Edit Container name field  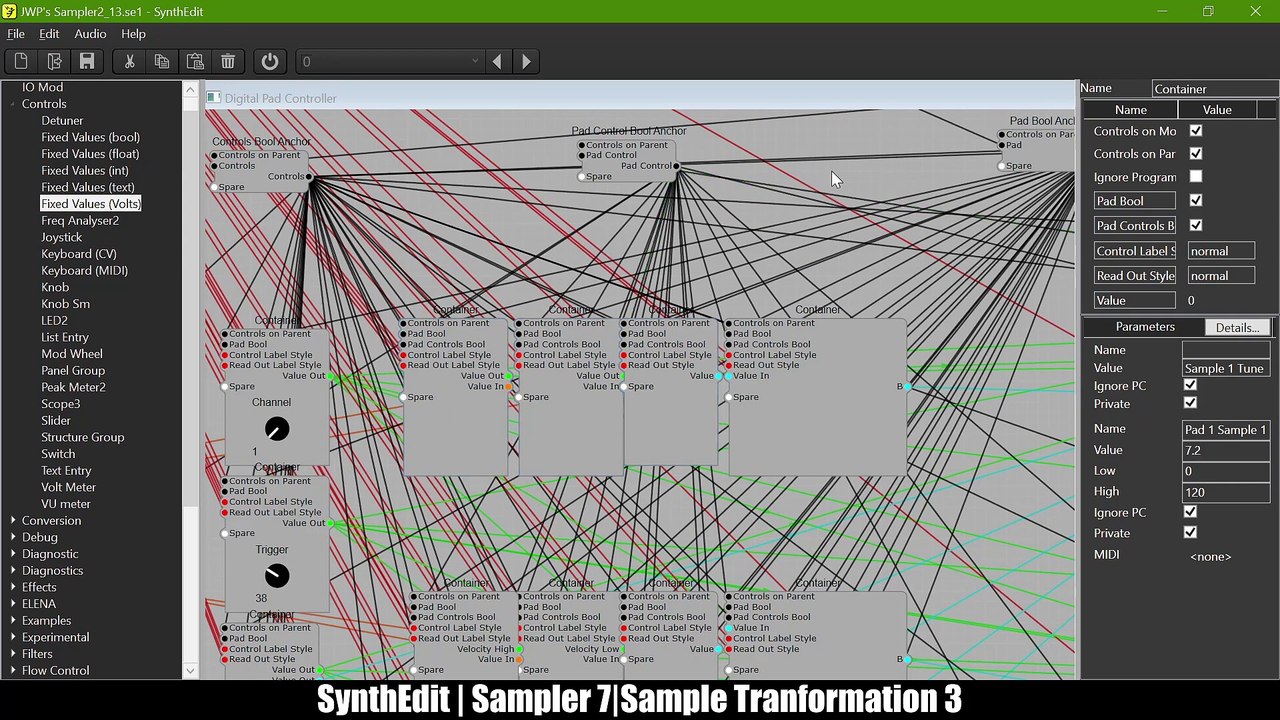pos(1214,89)
